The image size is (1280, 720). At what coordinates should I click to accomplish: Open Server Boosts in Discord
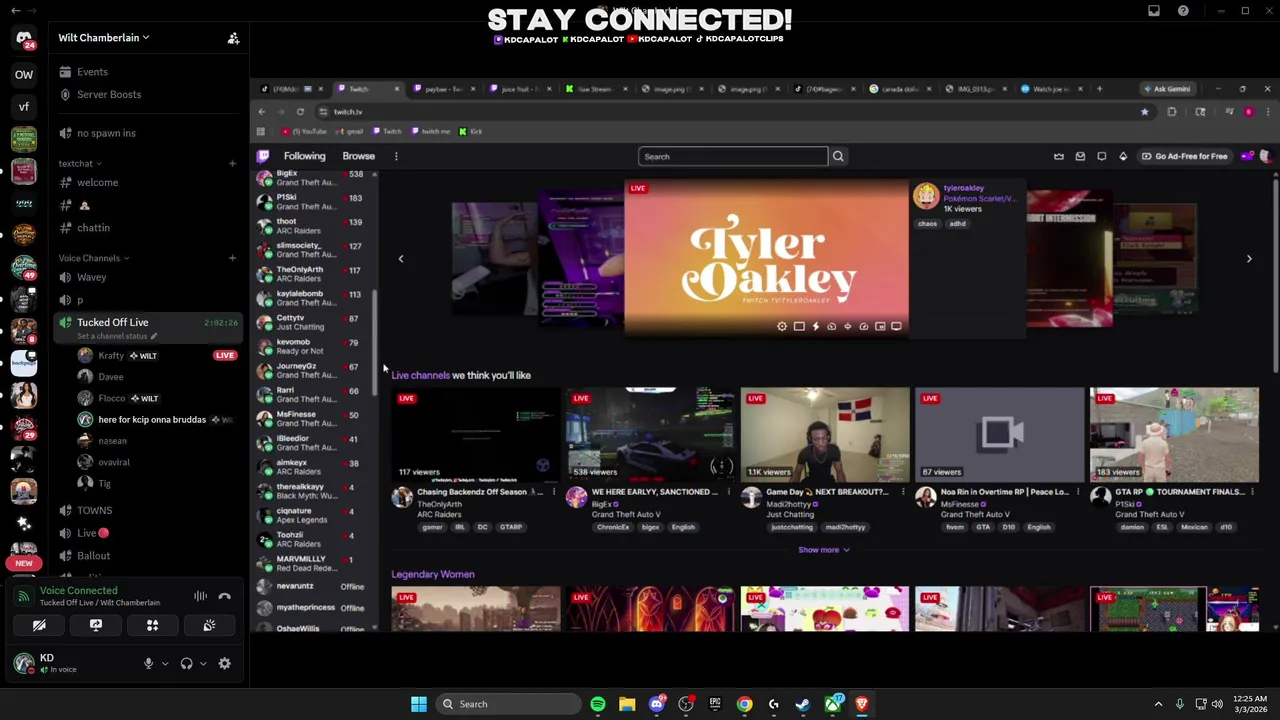[x=109, y=94]
